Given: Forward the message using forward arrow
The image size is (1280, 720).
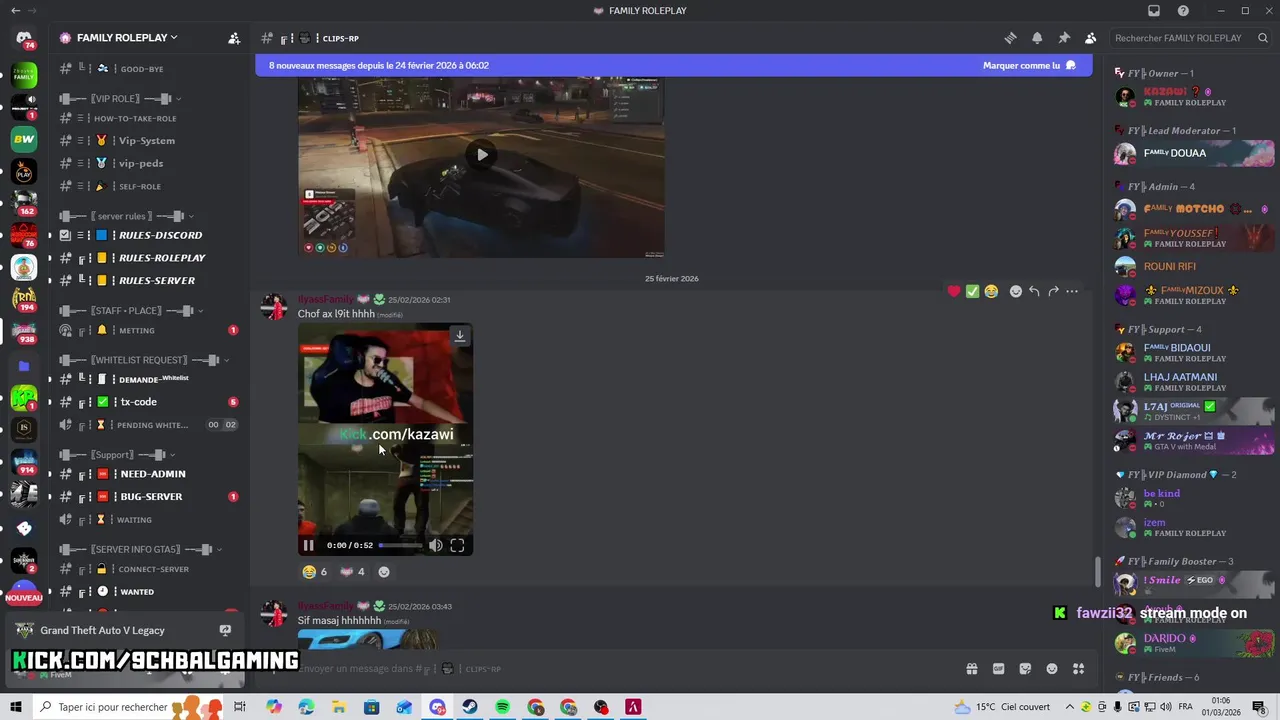Looking at the screenshot, I should 1053,291.
